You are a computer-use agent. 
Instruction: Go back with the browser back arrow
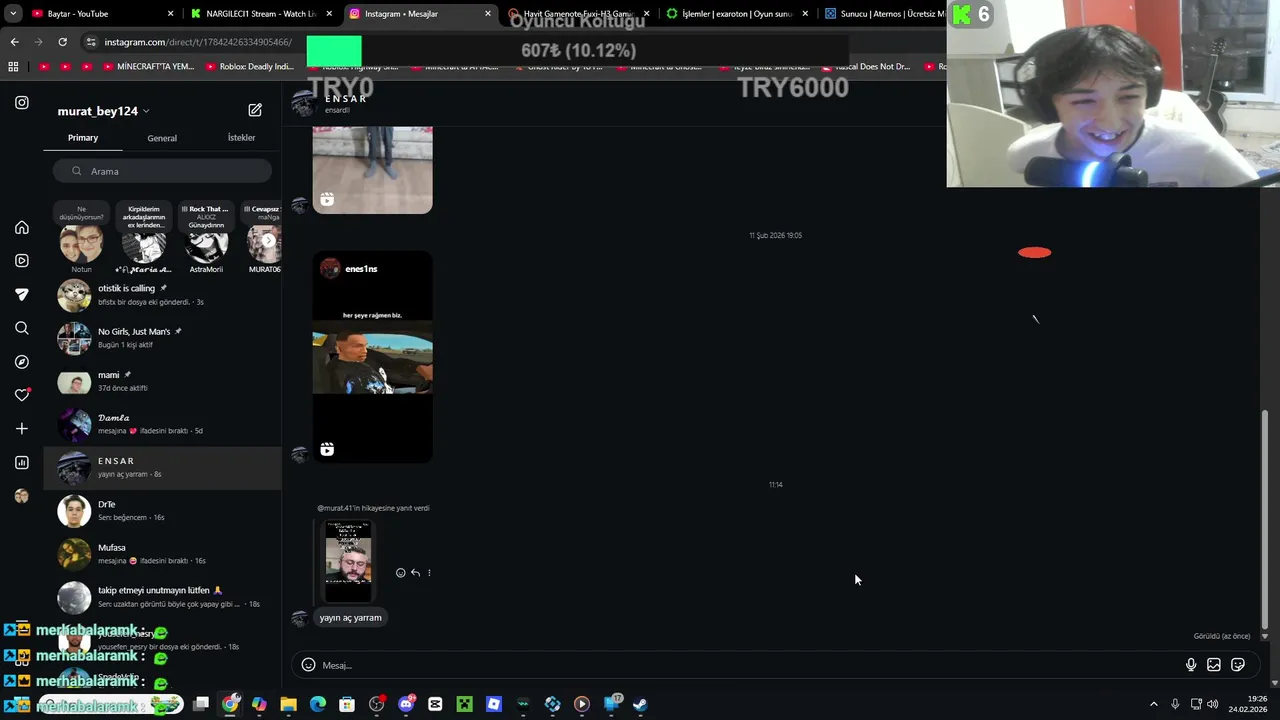(x=14, y=42)
